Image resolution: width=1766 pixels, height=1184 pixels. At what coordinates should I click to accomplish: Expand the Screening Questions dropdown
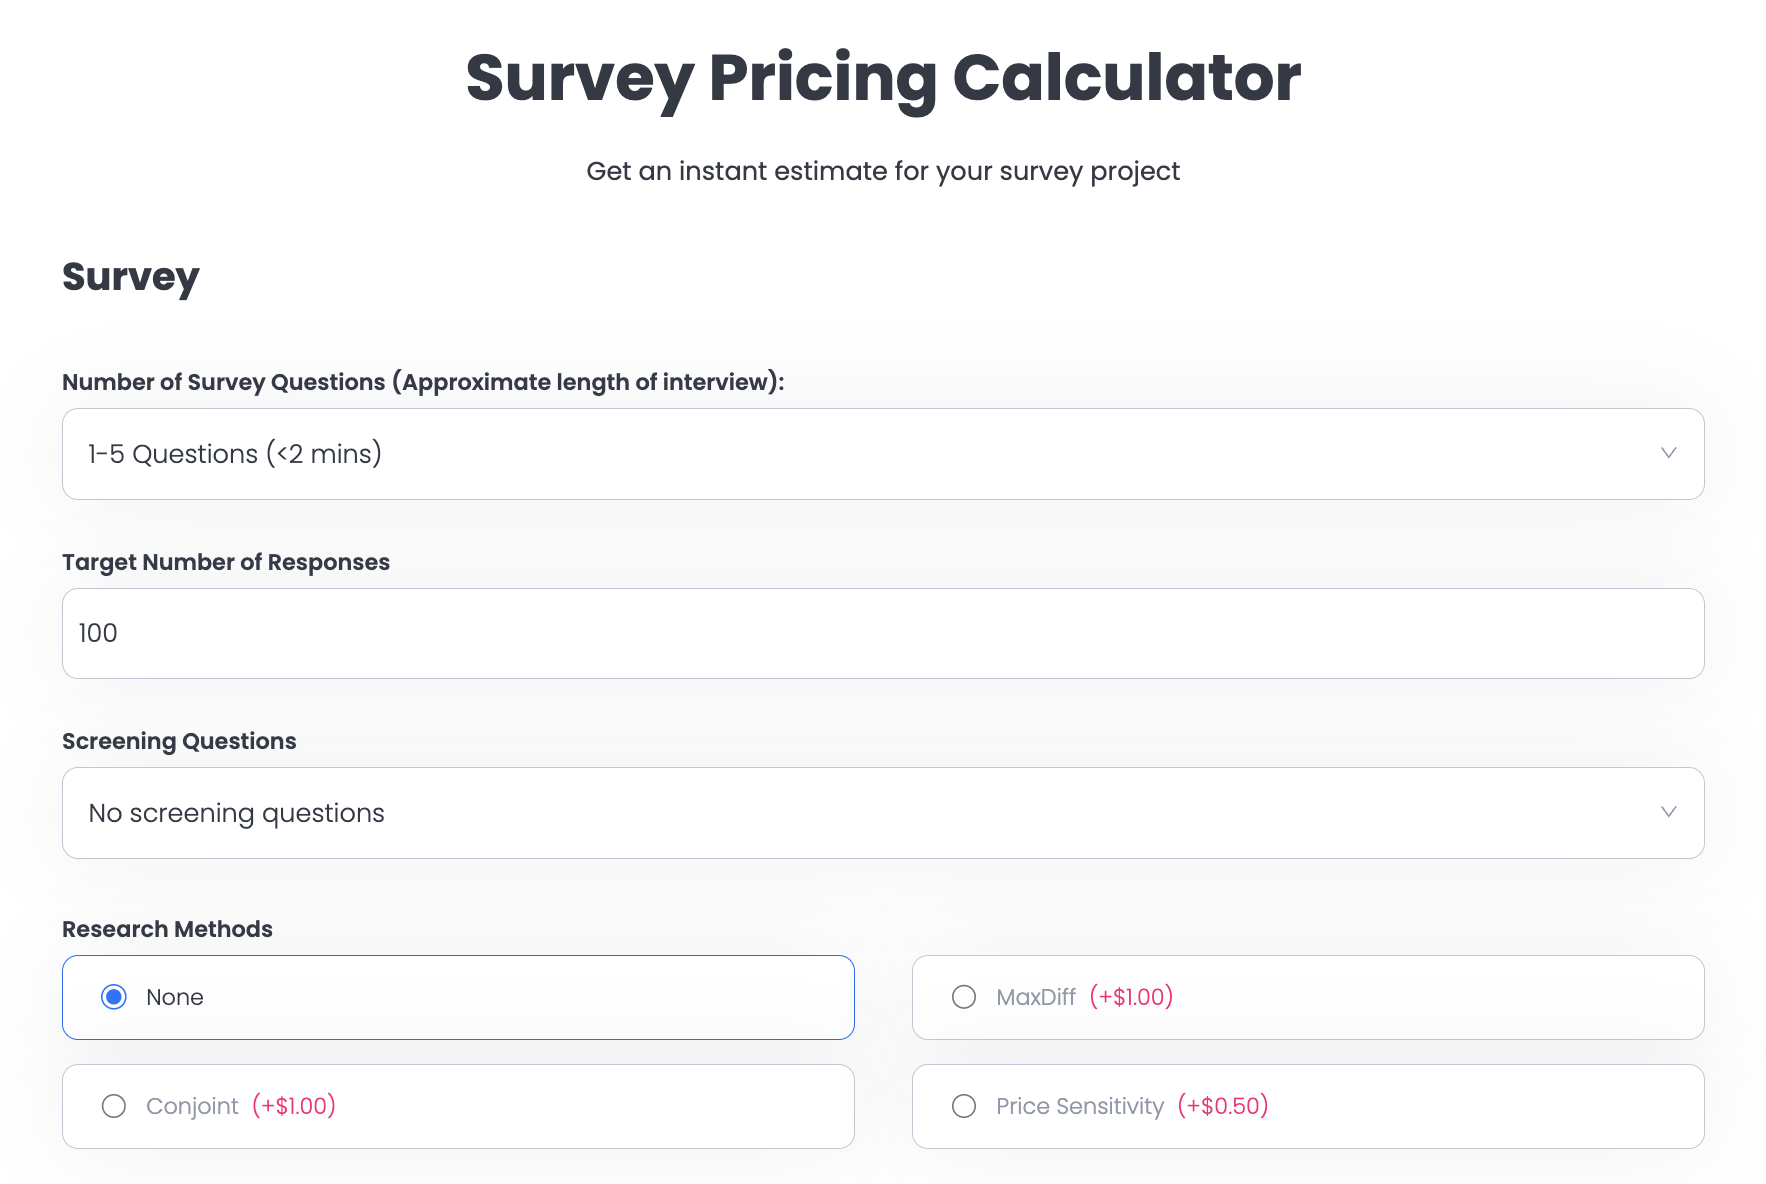(882, 813)
